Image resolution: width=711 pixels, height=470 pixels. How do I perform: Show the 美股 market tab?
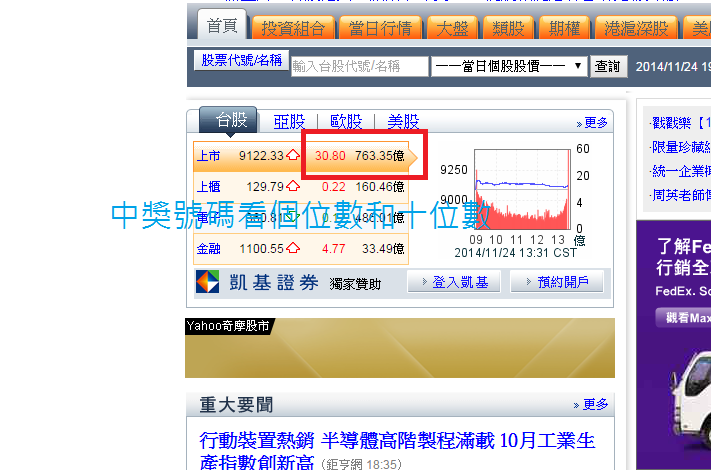tap(403, 122)
